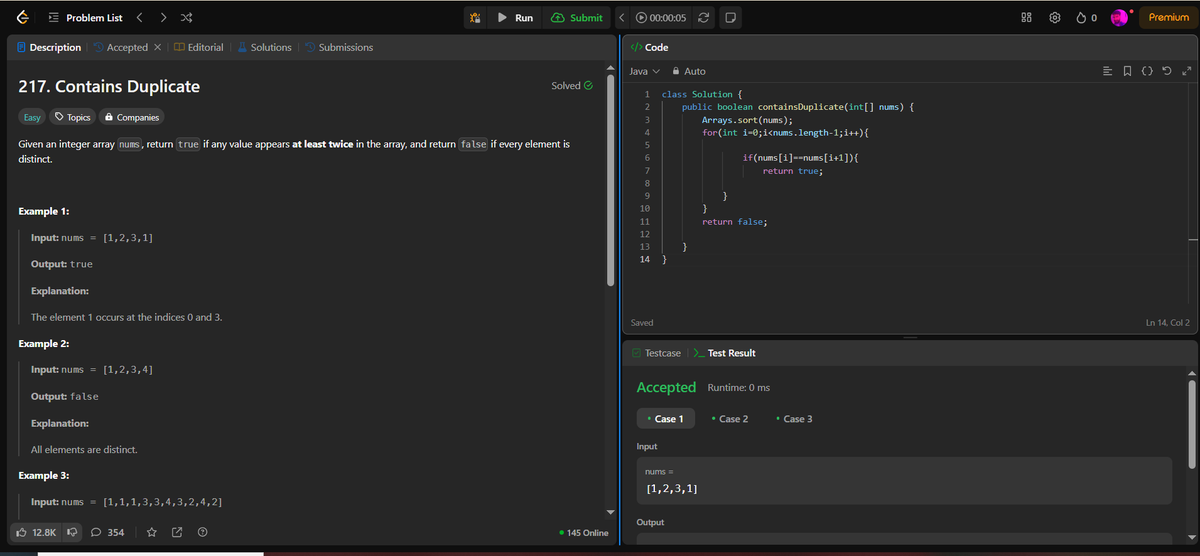Select the Case 3 result

[x=794, y=419]
